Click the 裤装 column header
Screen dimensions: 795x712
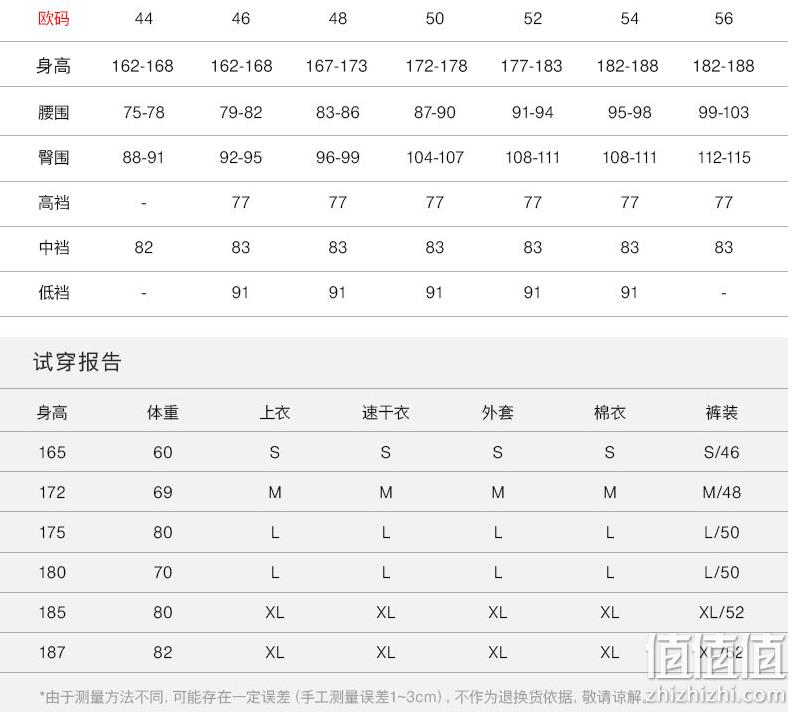coord(721,412)
